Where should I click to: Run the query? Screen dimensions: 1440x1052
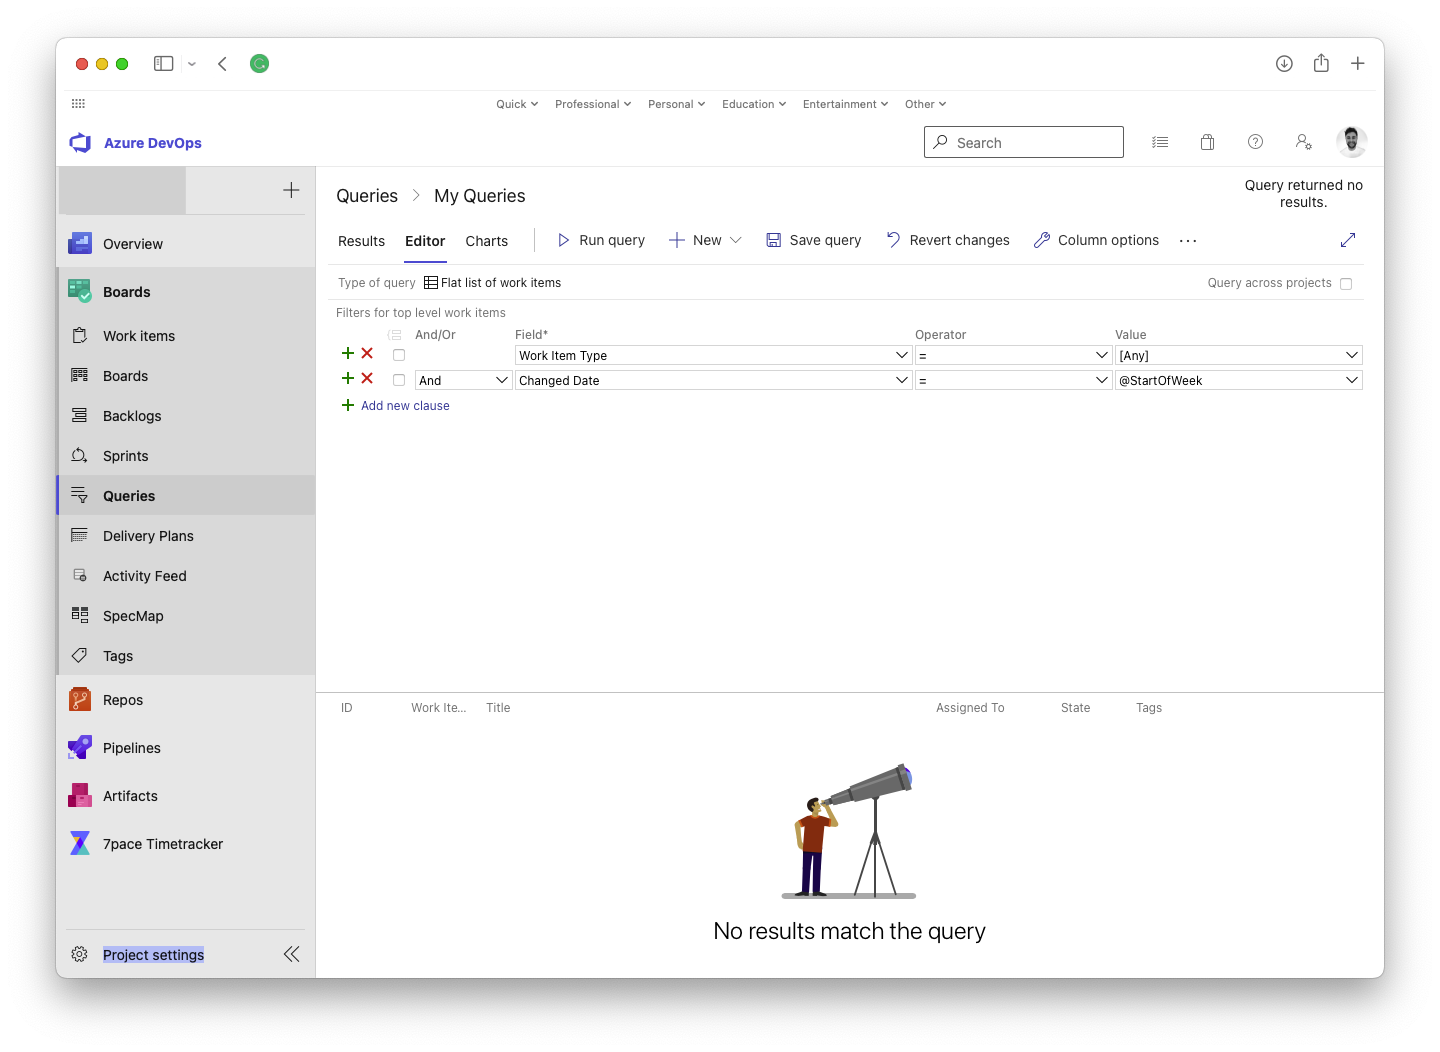click(601, 240)
